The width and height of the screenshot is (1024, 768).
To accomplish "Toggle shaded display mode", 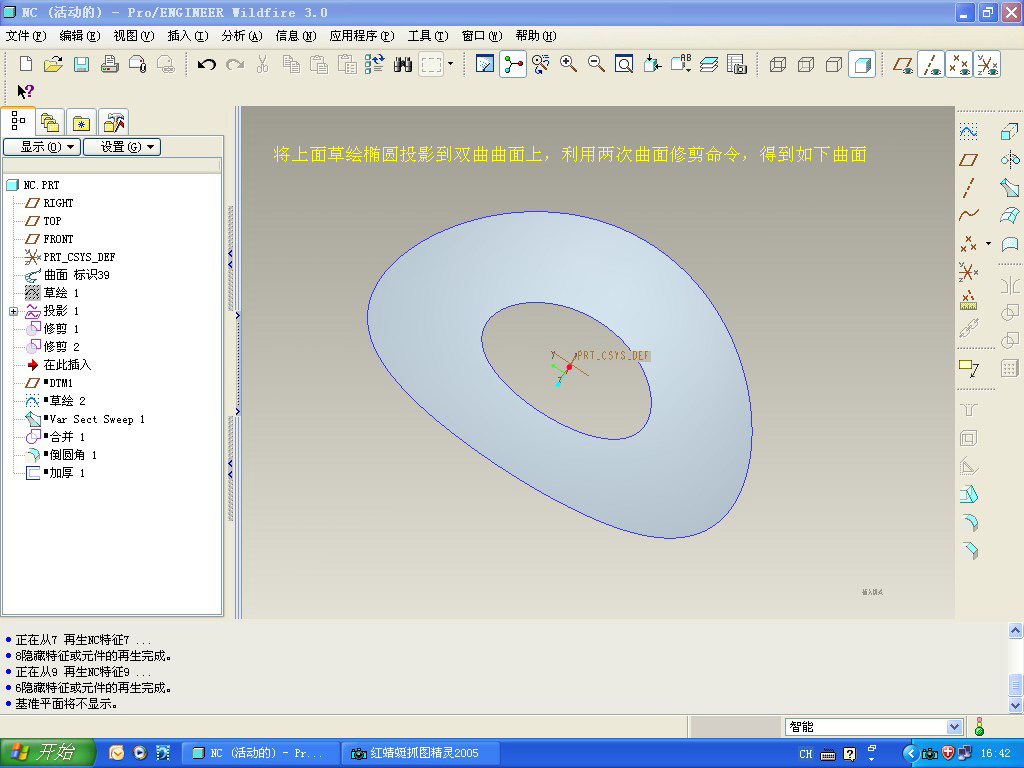I will [x=862, y=64].
